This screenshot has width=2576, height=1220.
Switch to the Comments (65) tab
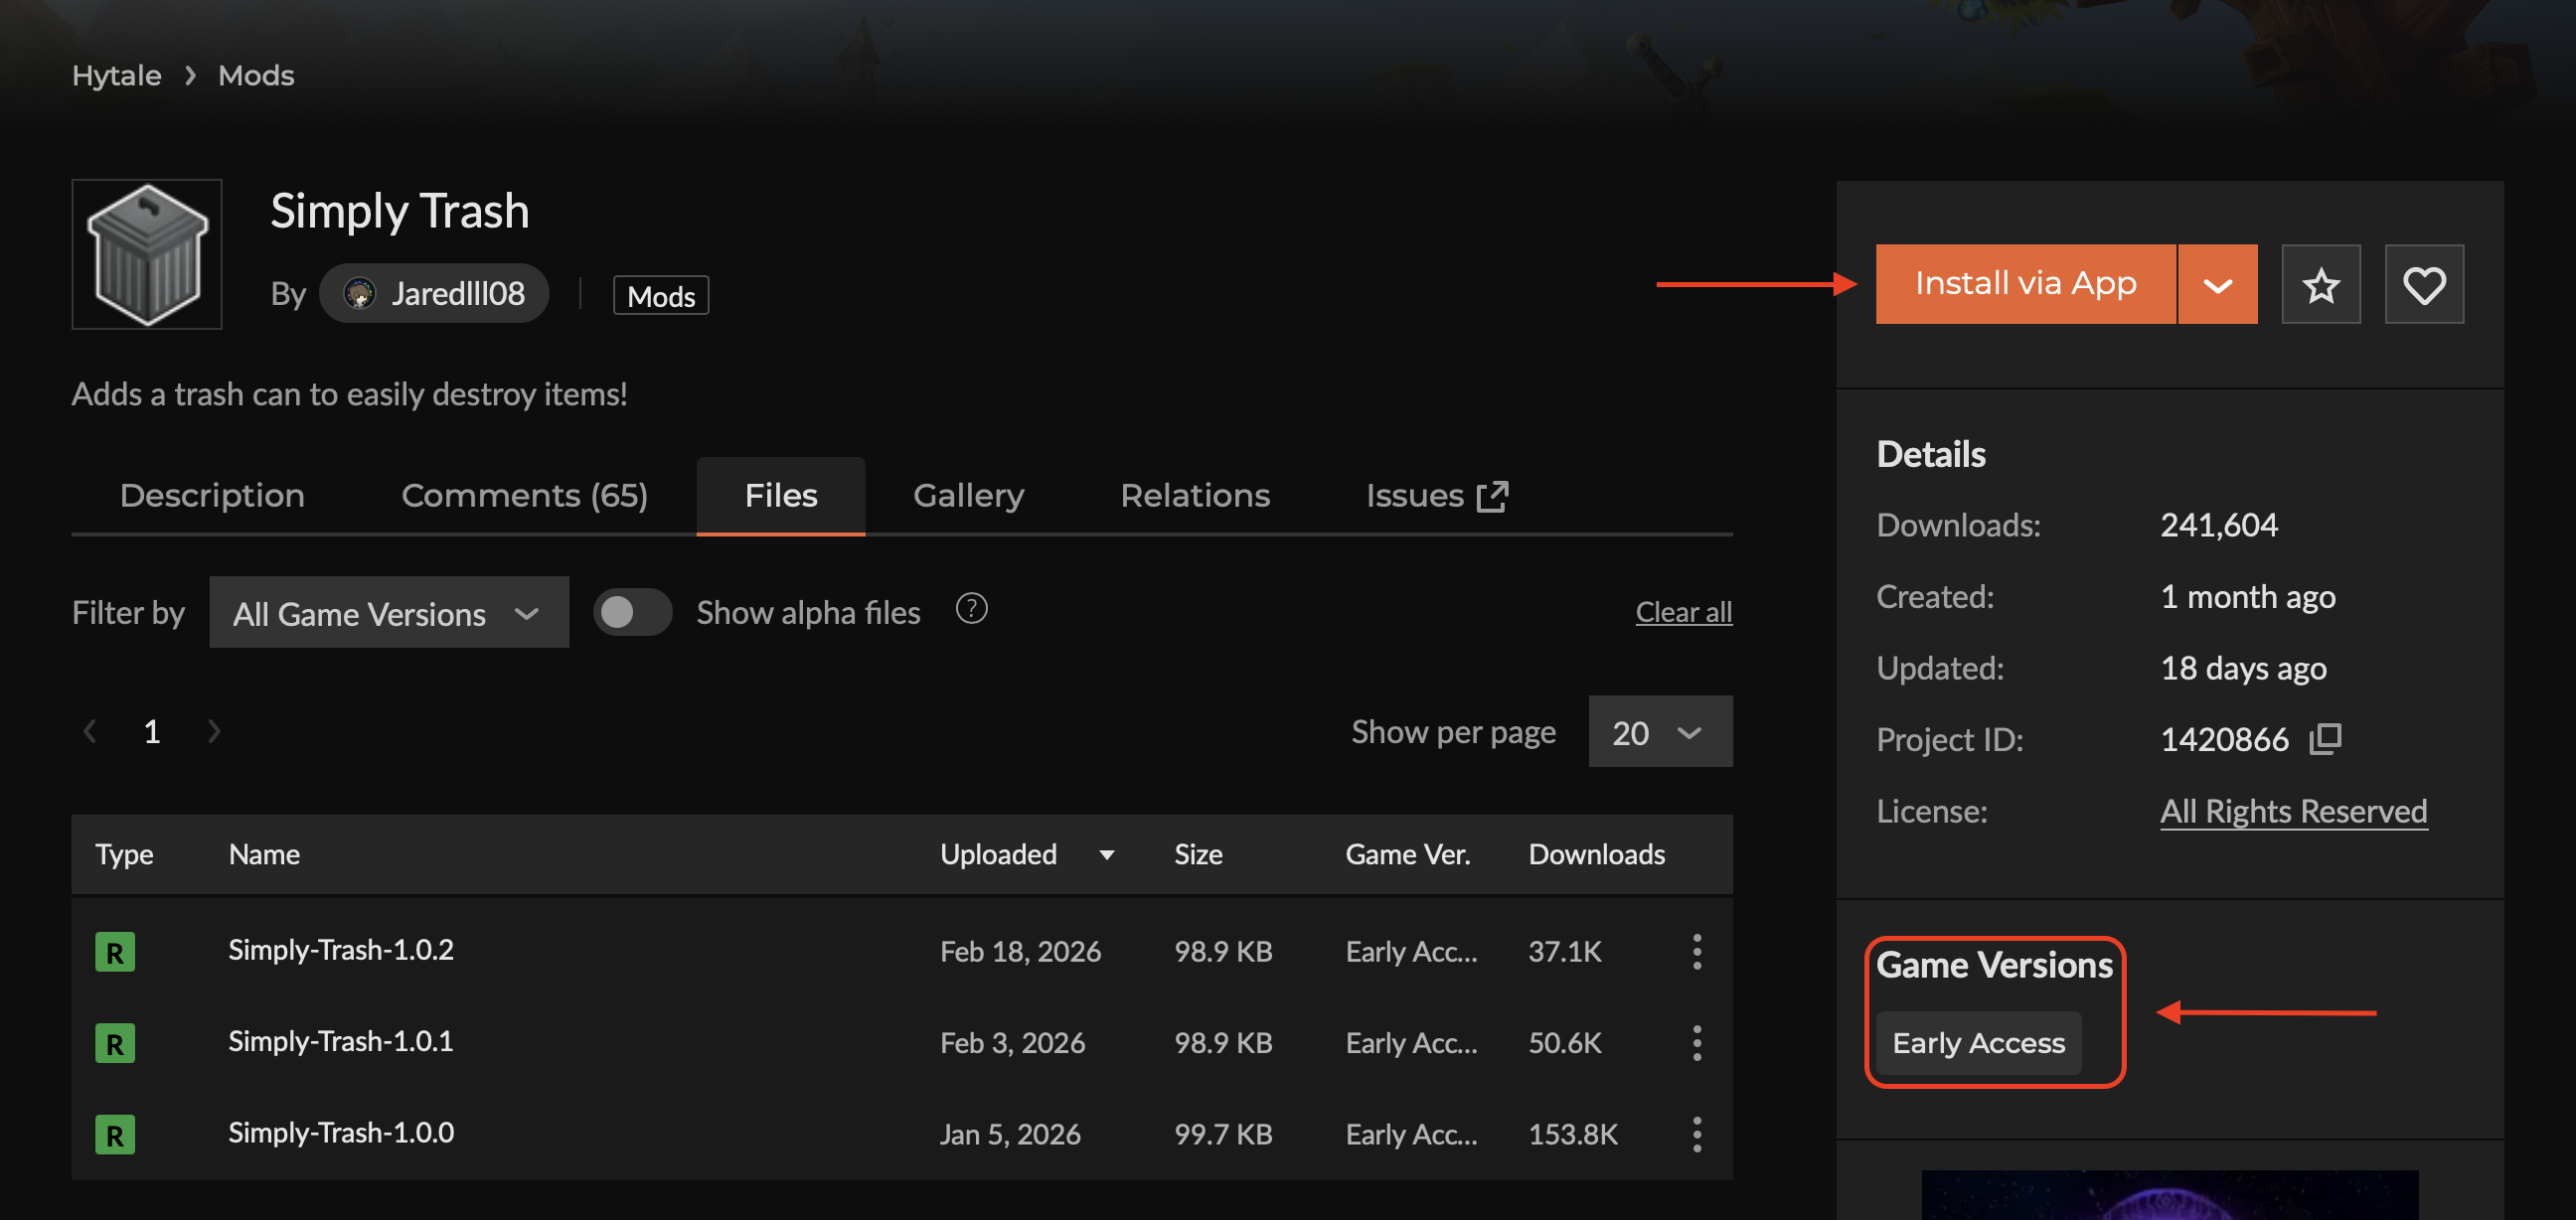click(x=524, y=496)
